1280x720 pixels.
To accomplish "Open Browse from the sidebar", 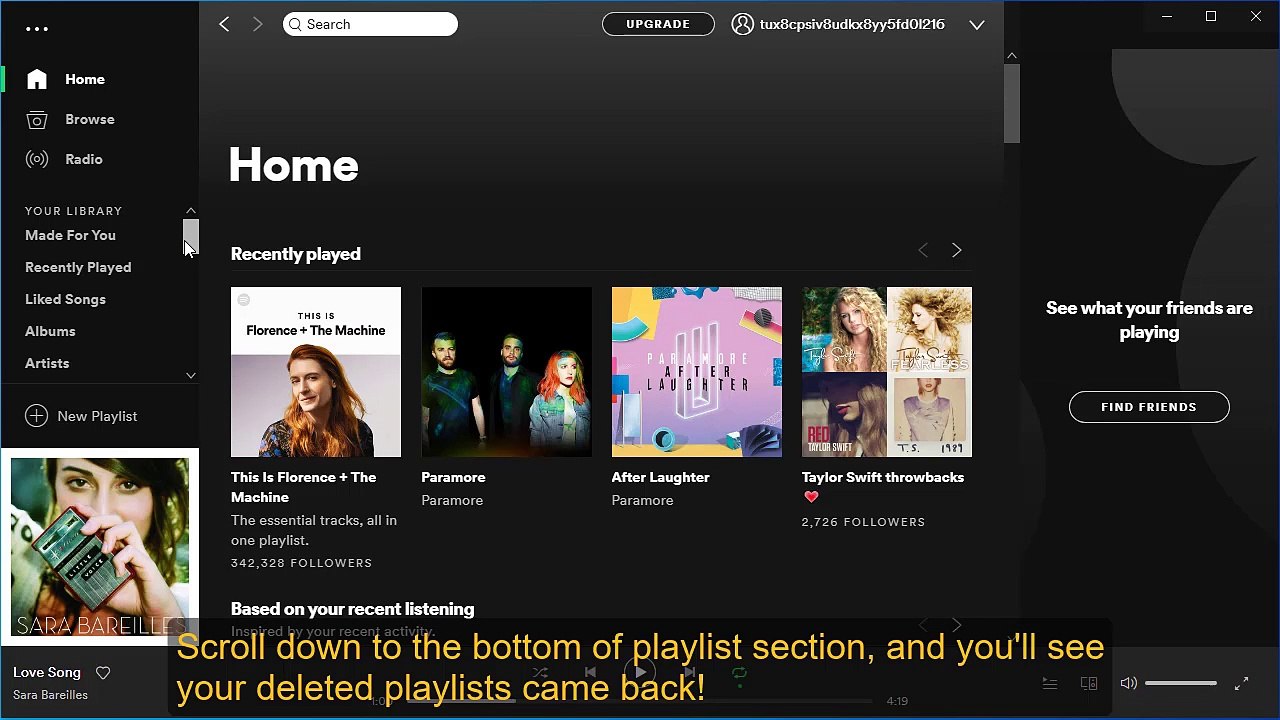I will point(90,119).
